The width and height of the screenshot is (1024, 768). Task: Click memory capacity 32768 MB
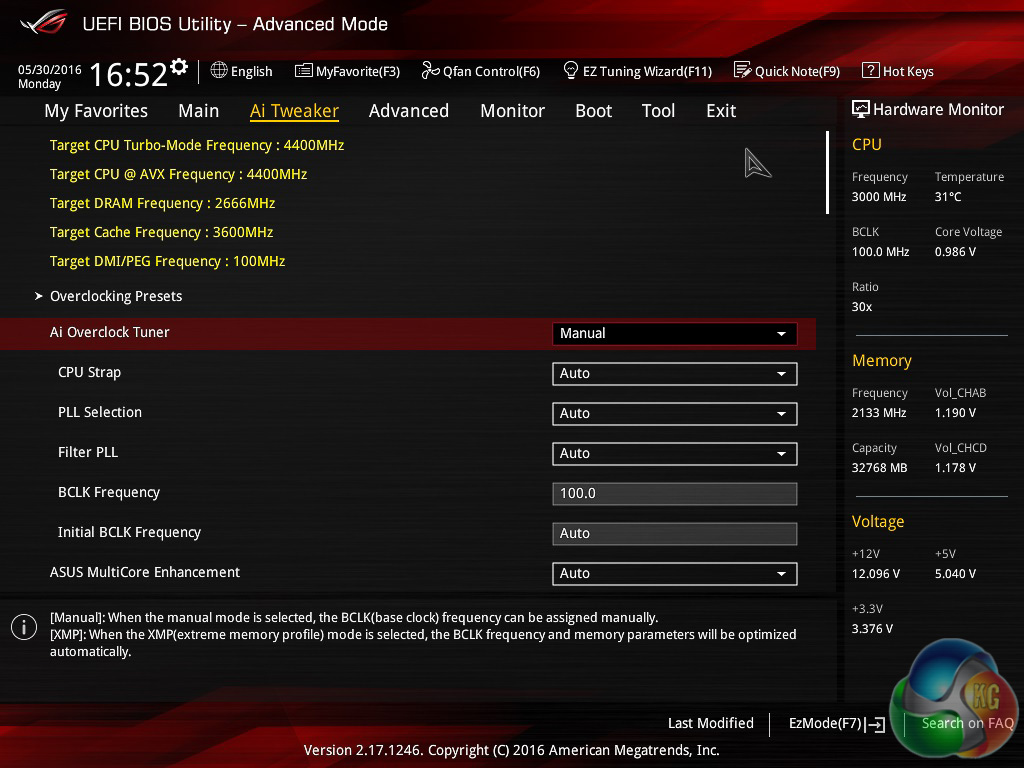point(880,468)
